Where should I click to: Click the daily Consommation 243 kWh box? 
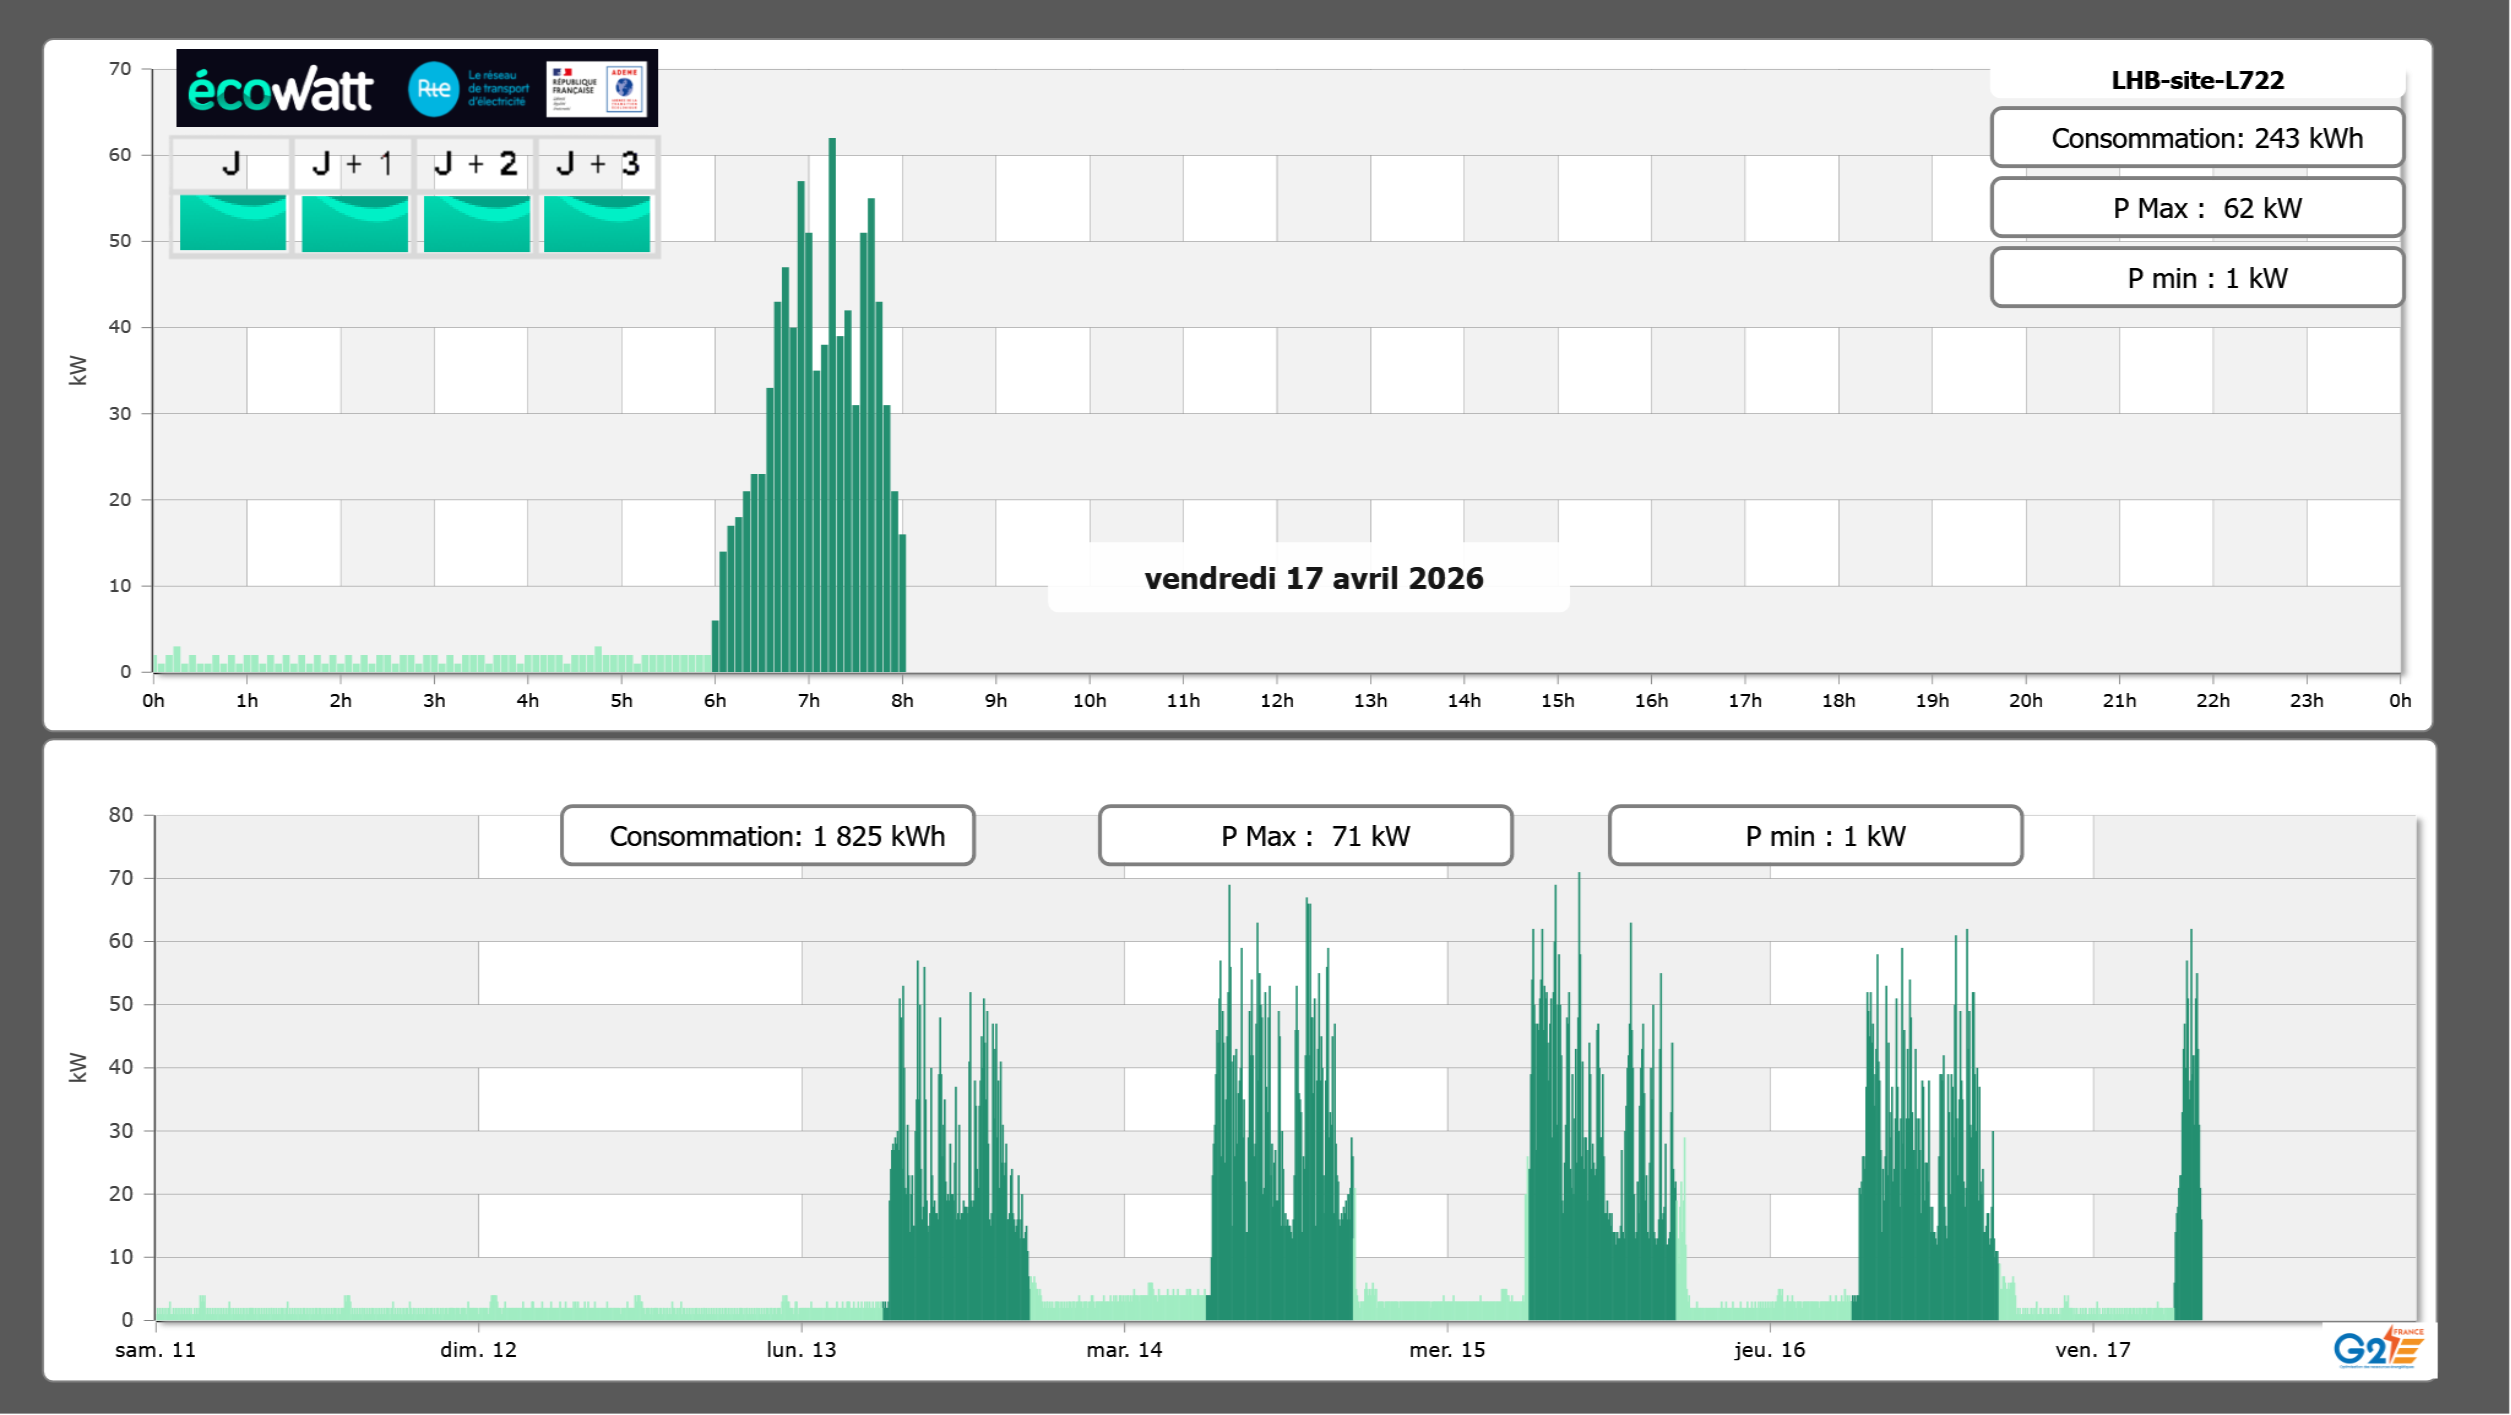[2197, 138]
